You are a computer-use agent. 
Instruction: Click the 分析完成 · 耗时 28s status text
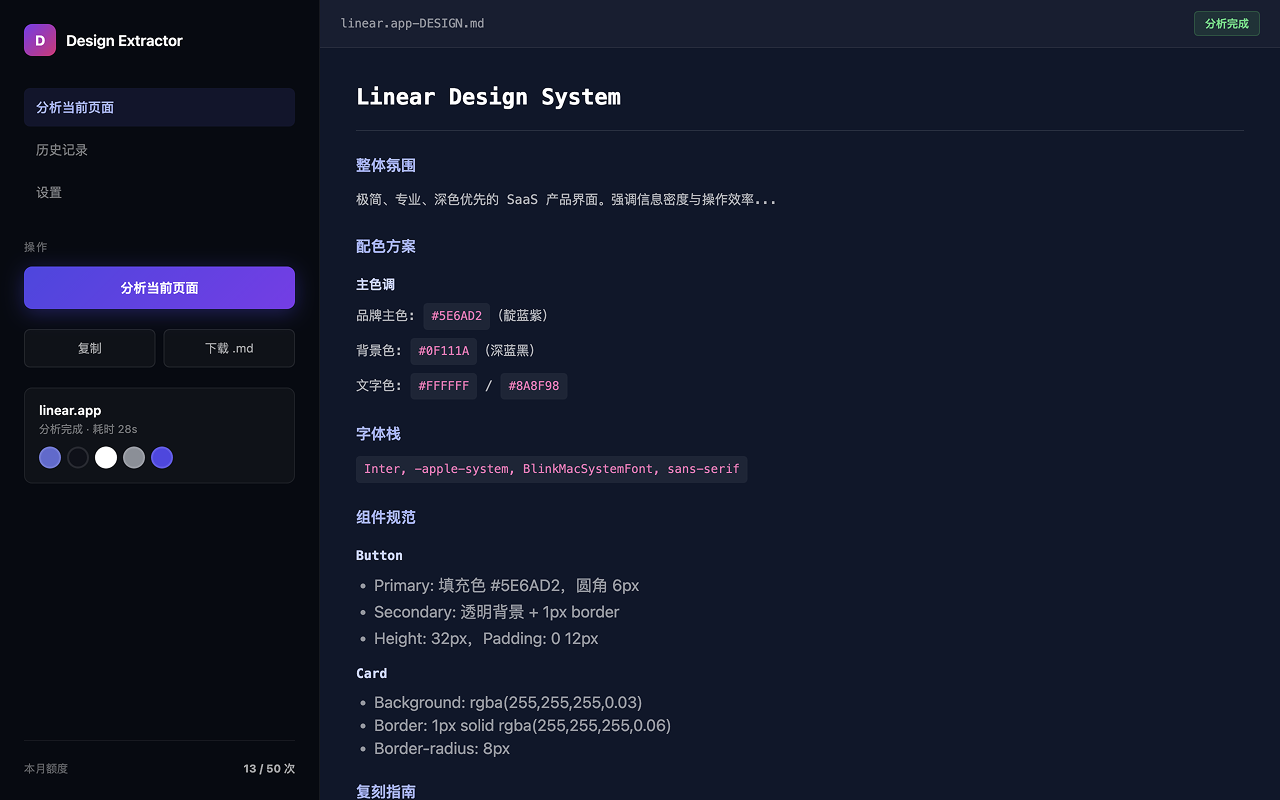(88, 429)
